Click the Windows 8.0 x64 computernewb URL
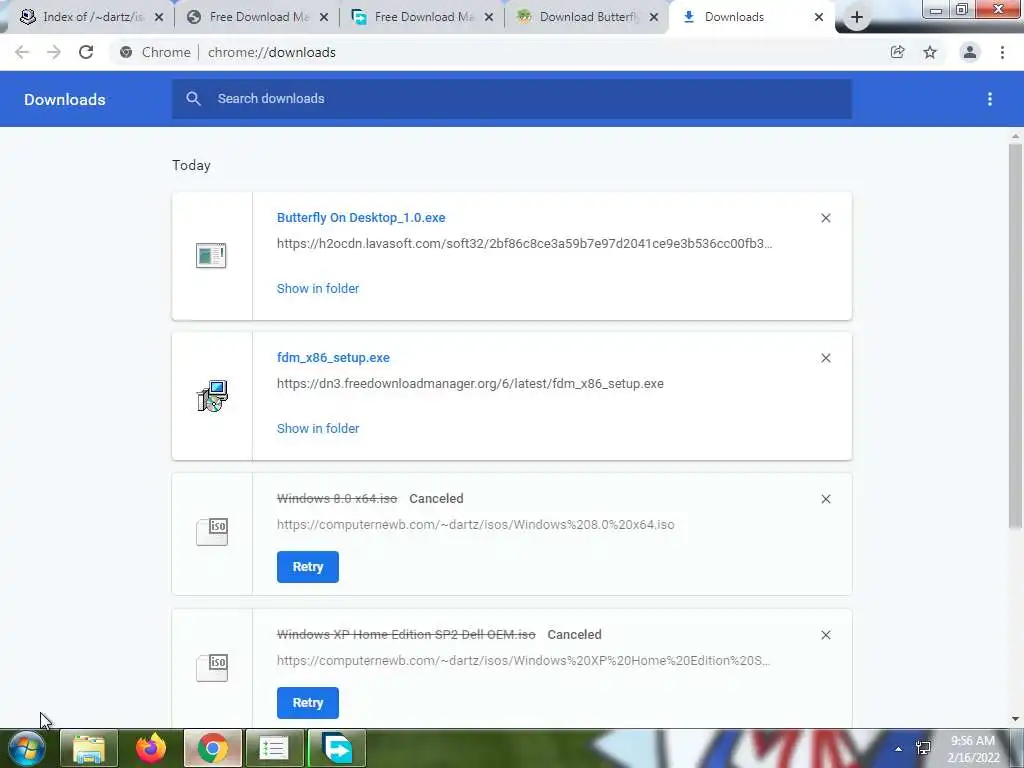The image size is (1024, 768). tap(475, 524)
